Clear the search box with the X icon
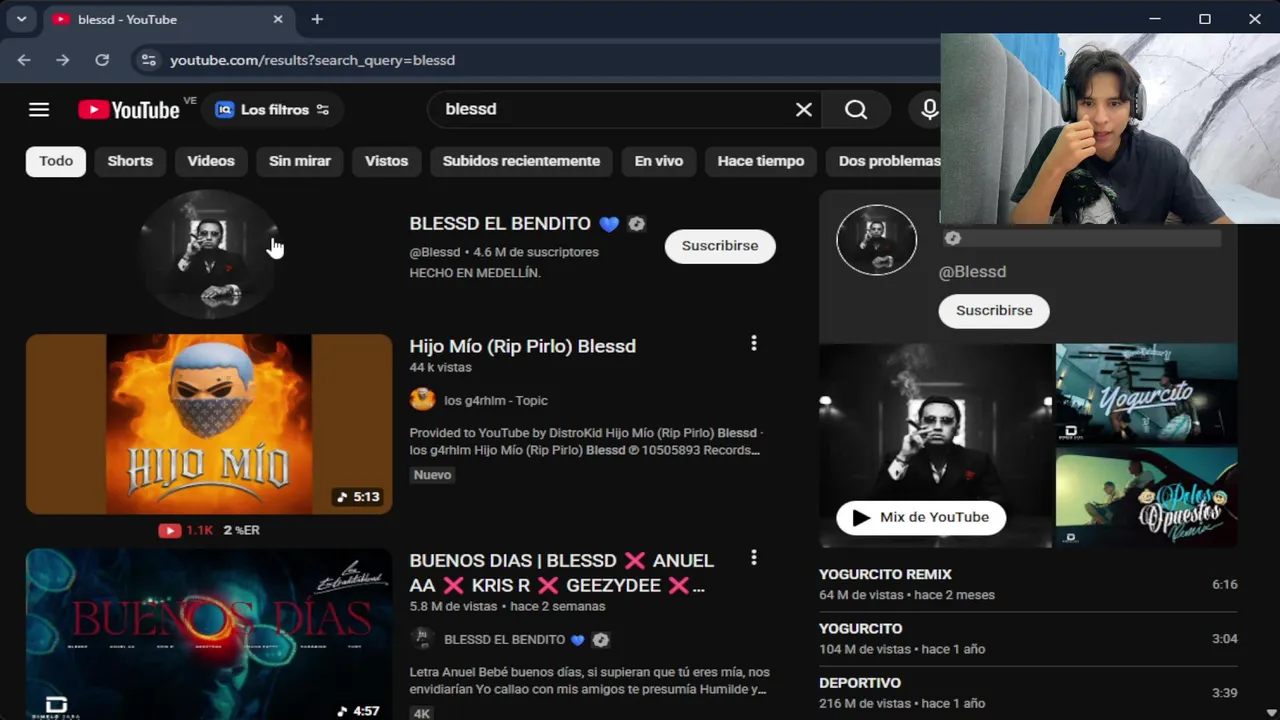The image size is (1280, 720). 804,110
